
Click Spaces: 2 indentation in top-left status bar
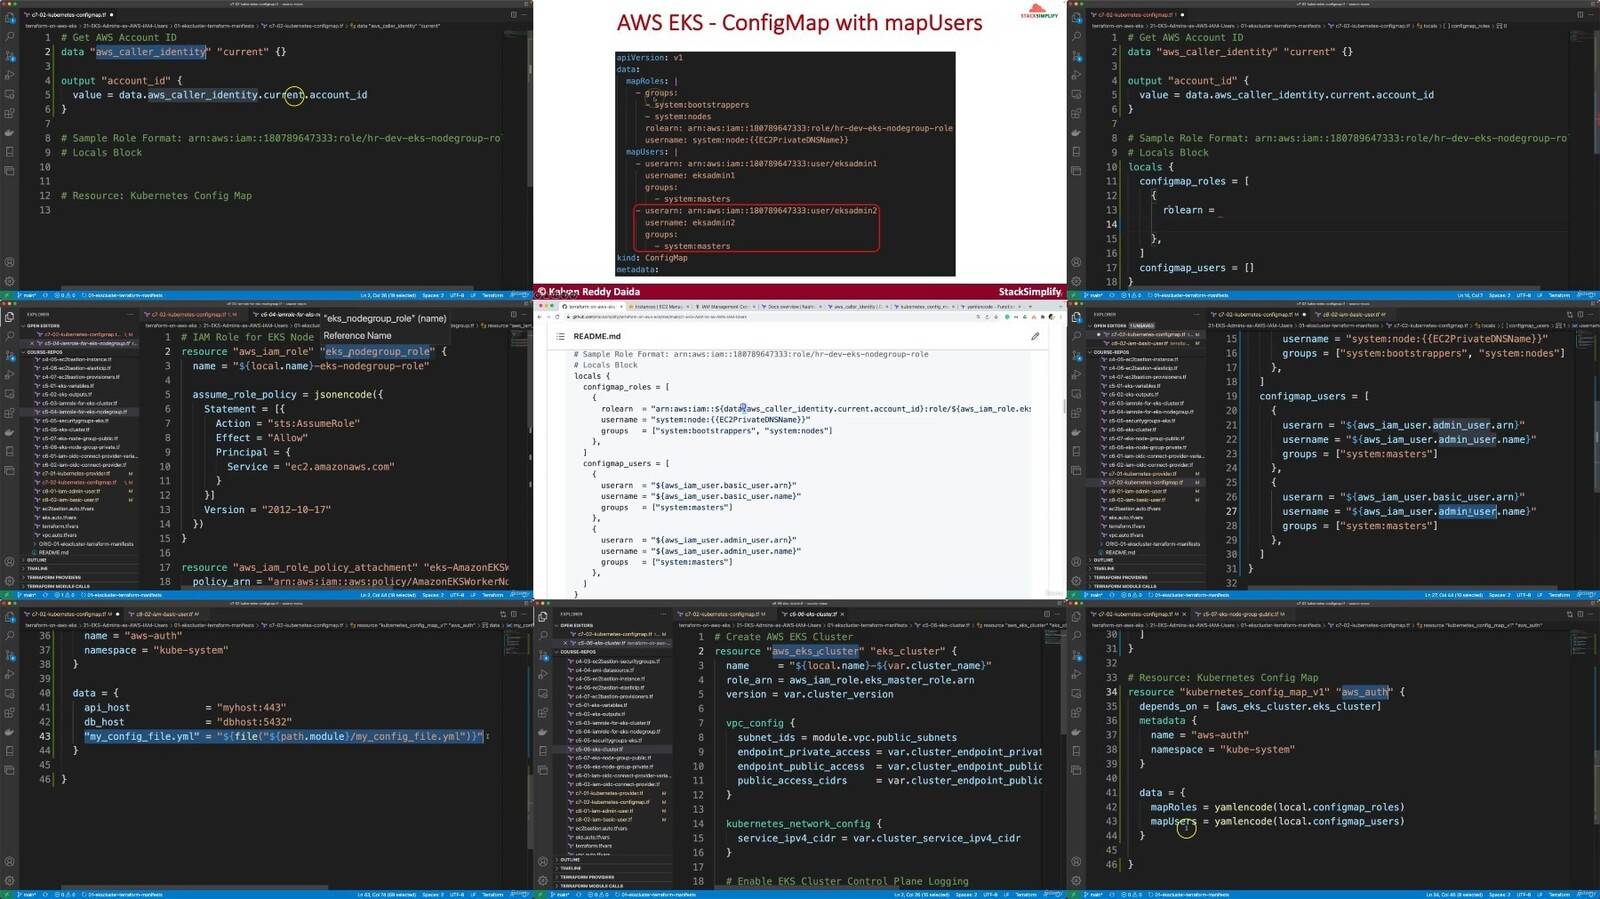(432, 295)
